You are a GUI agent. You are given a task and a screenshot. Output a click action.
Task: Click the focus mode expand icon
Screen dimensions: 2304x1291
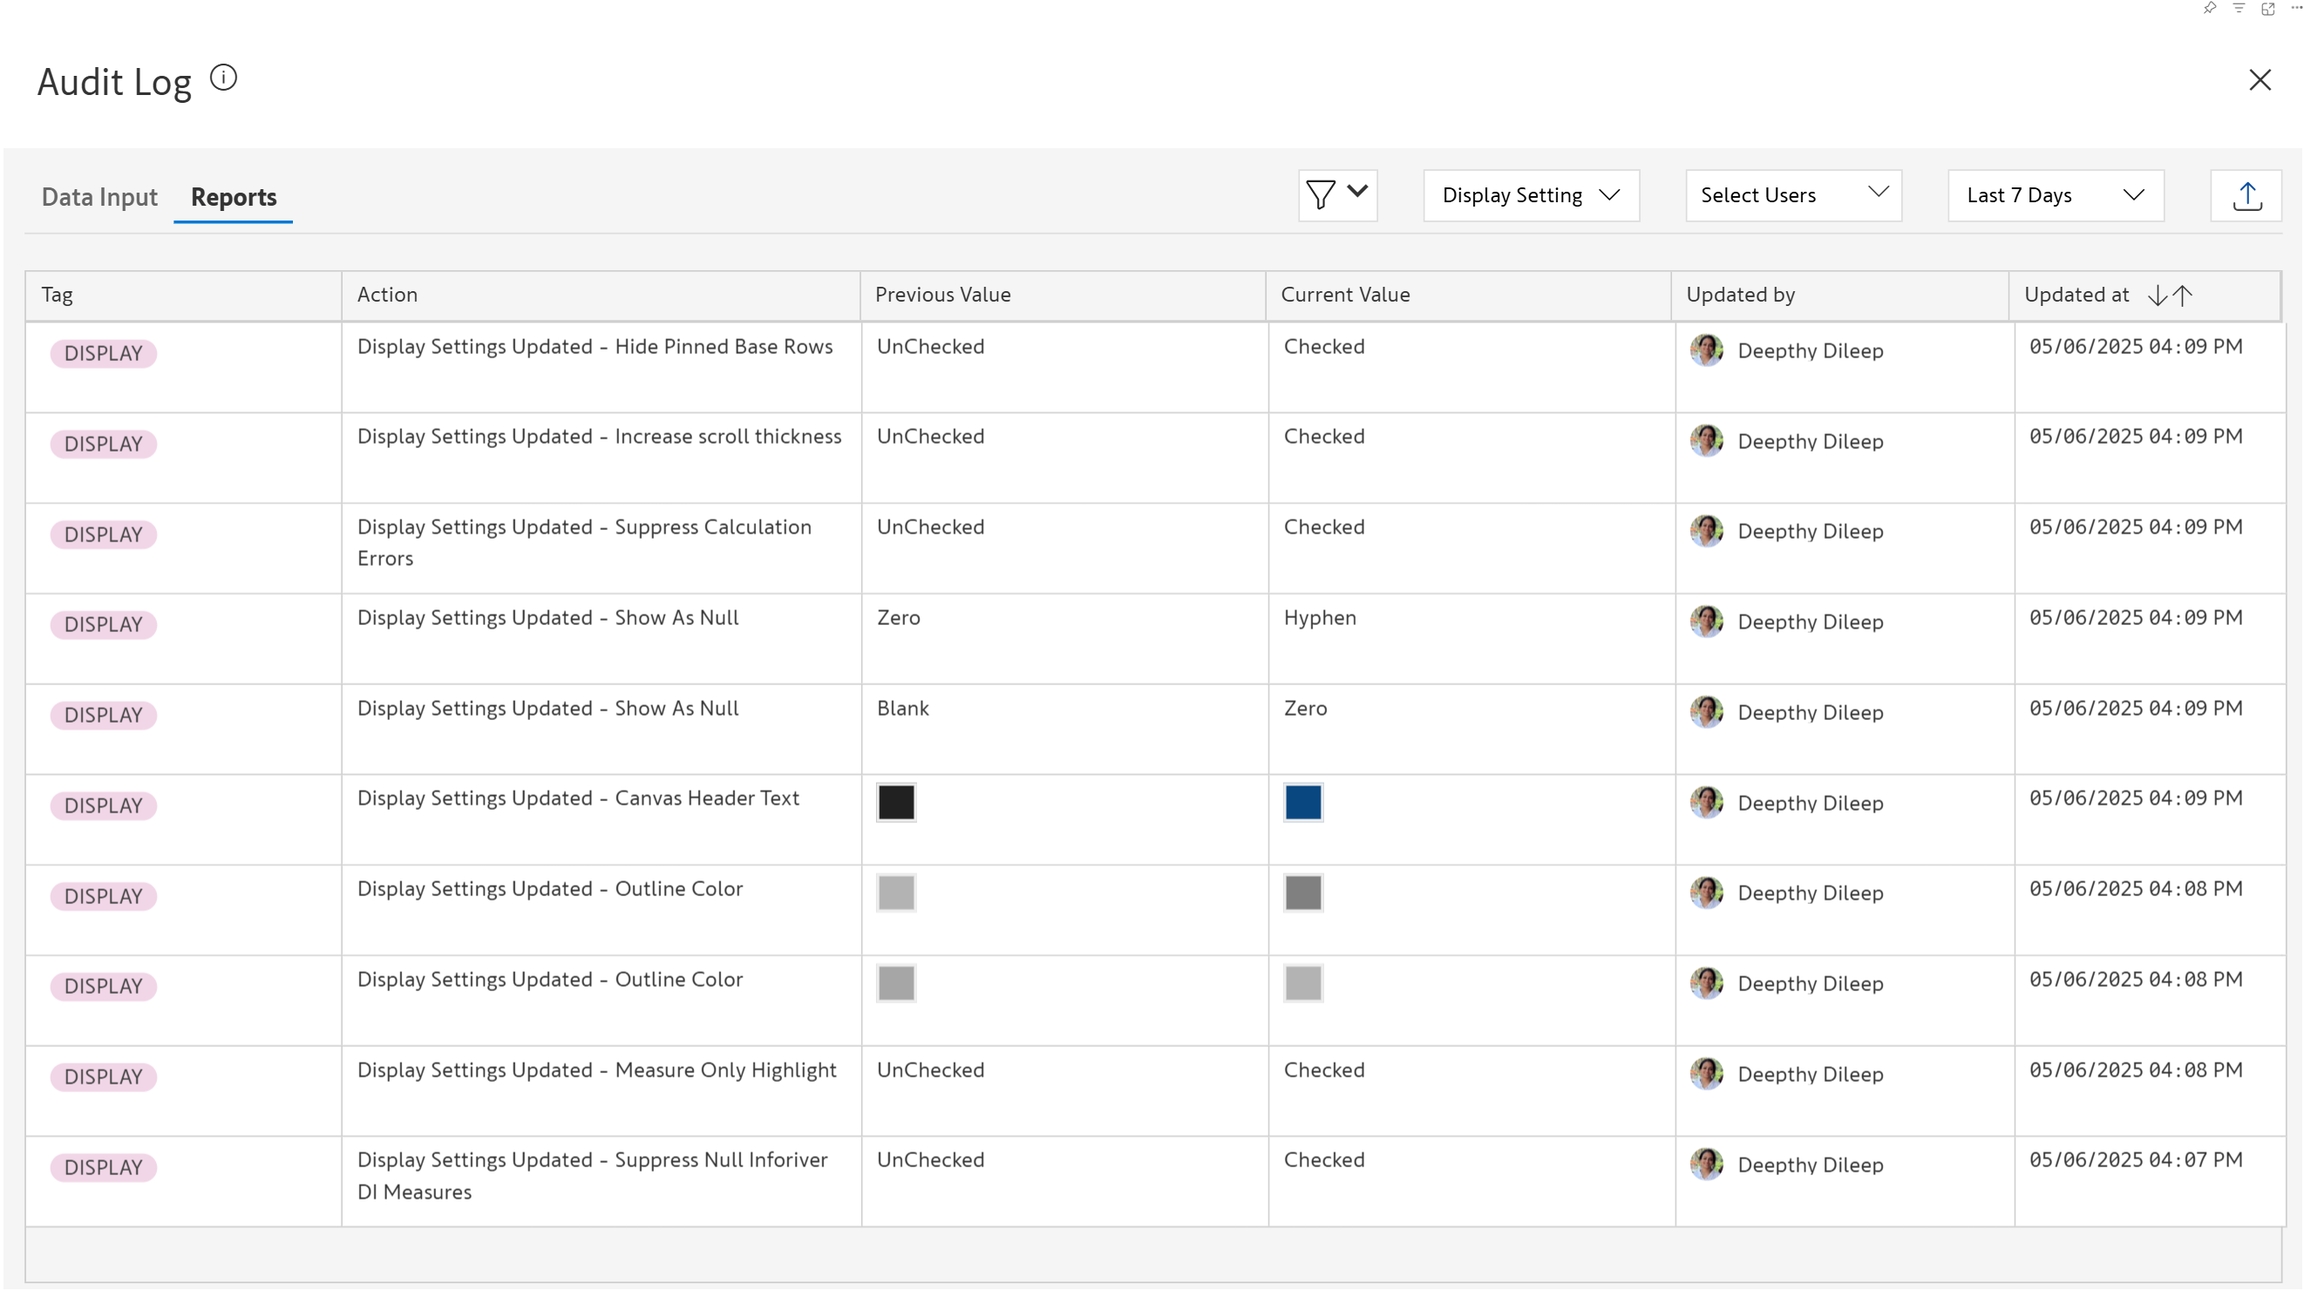pyautogui.click(x=2268, y=8)
